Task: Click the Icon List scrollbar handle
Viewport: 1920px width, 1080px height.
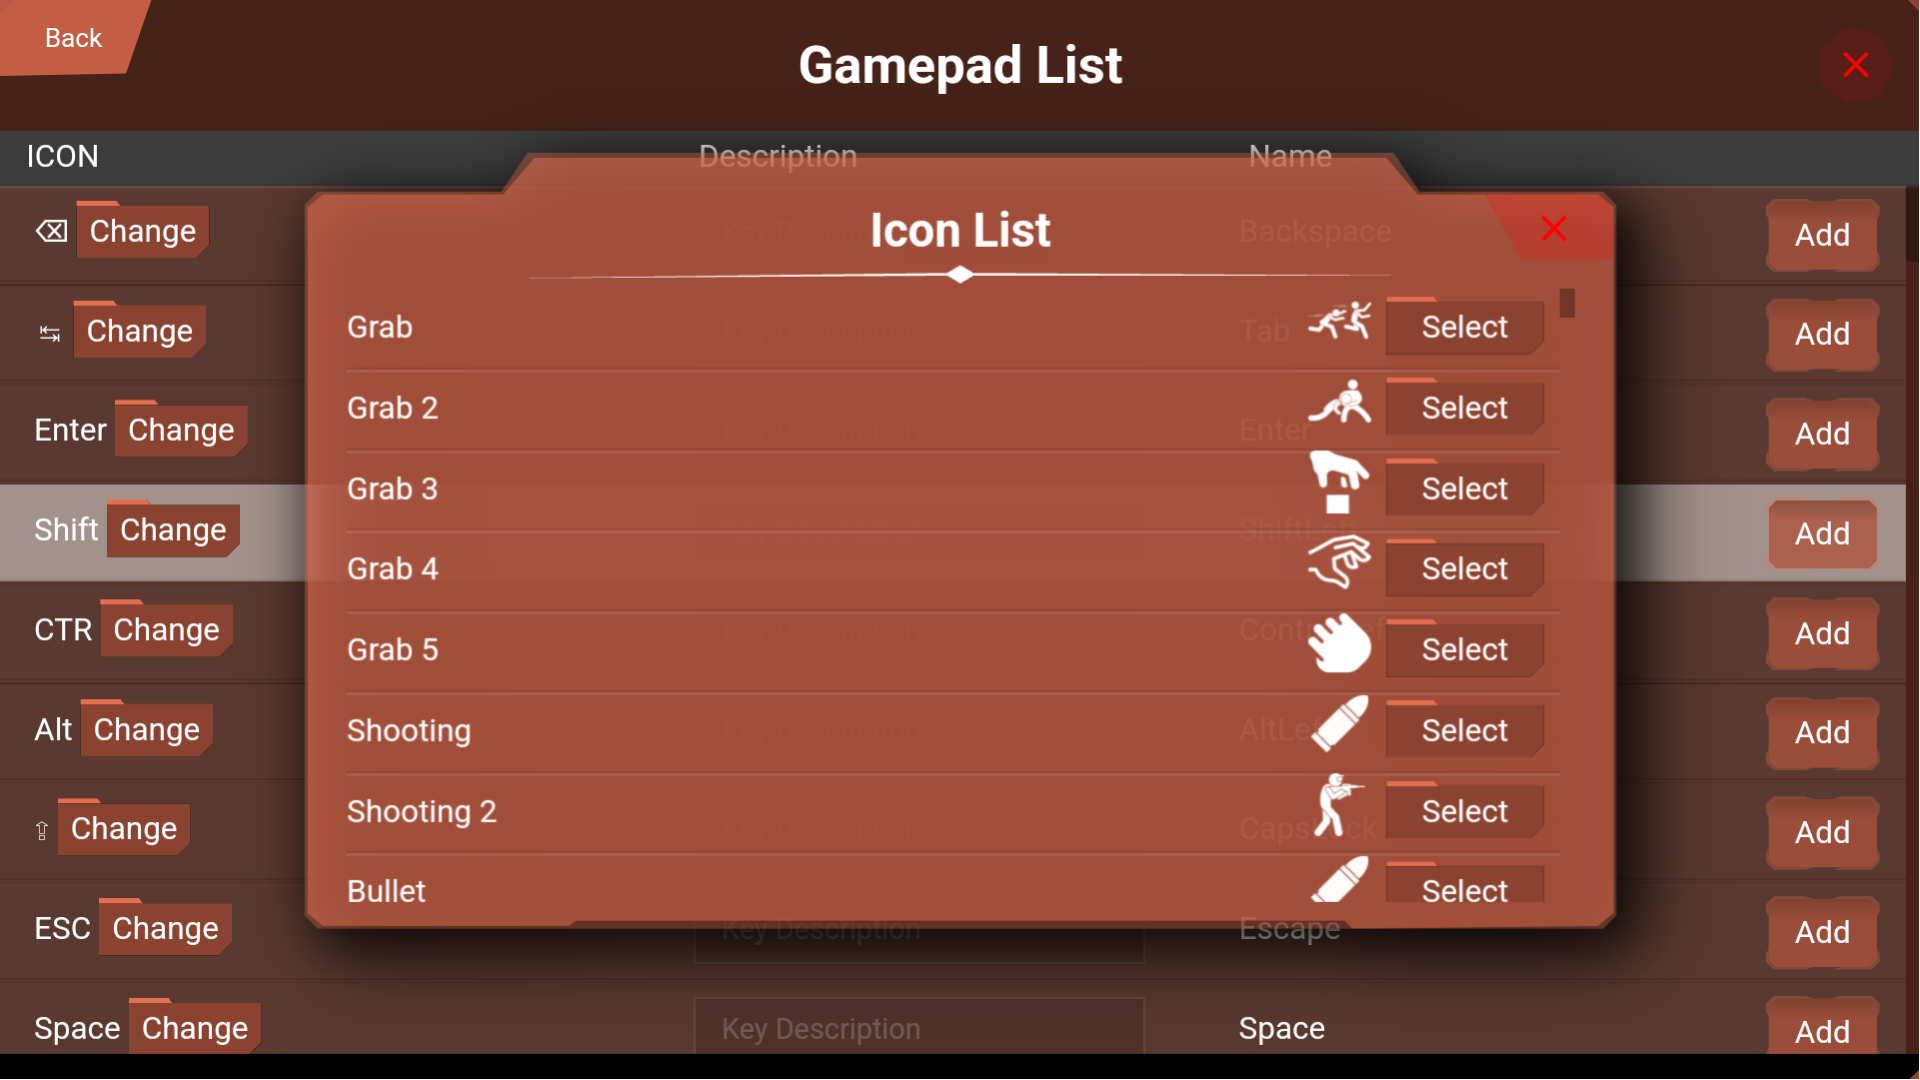Action: pos(1567,303)
